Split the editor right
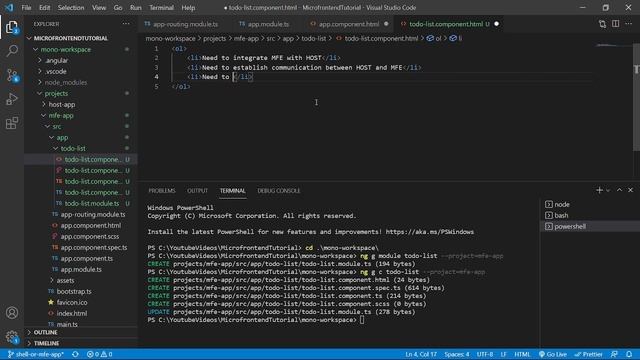640x360 pixels. 615,24
